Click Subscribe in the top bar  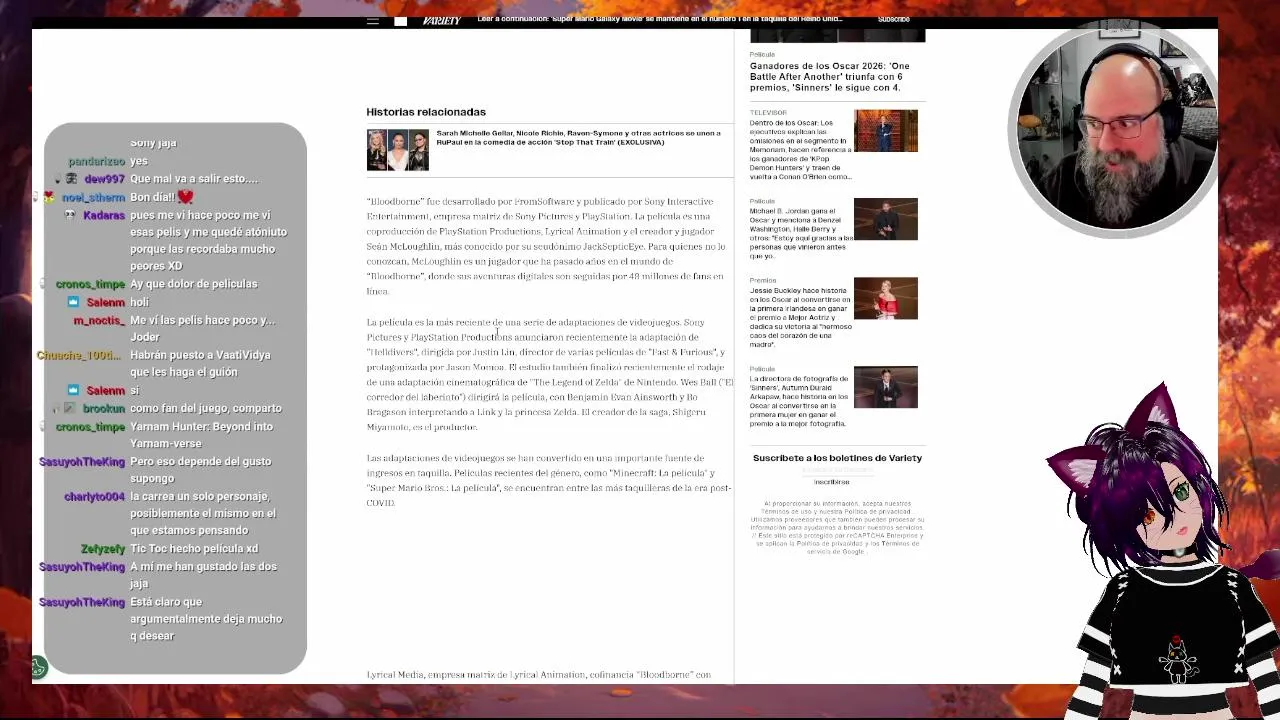pos(893,19)
